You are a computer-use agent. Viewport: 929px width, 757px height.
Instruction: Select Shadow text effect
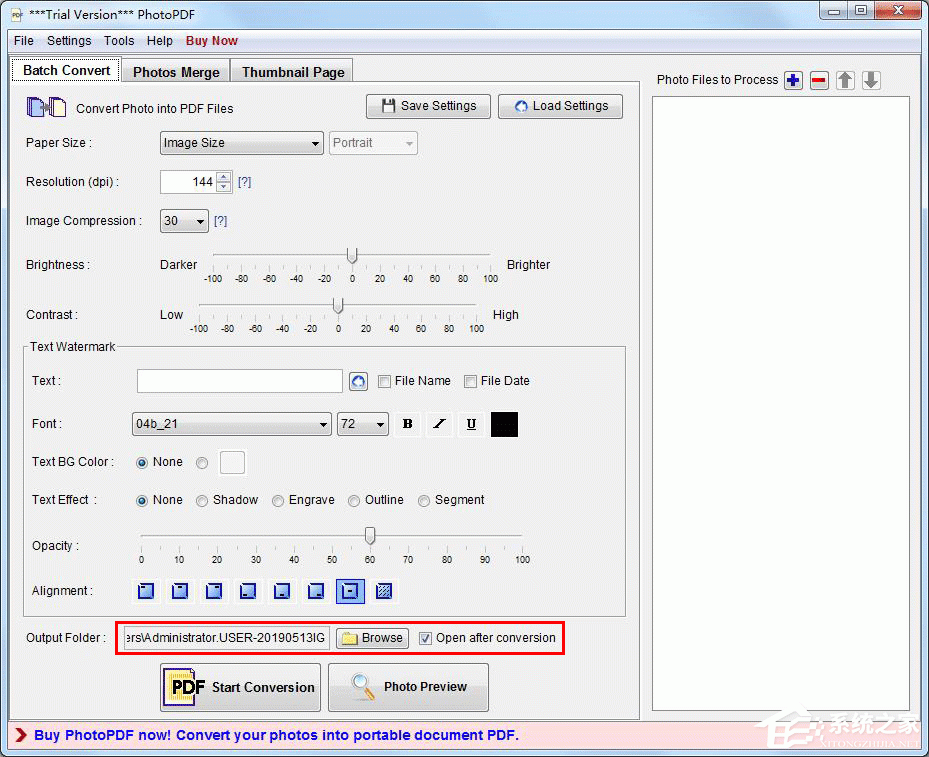coord(202,501)
